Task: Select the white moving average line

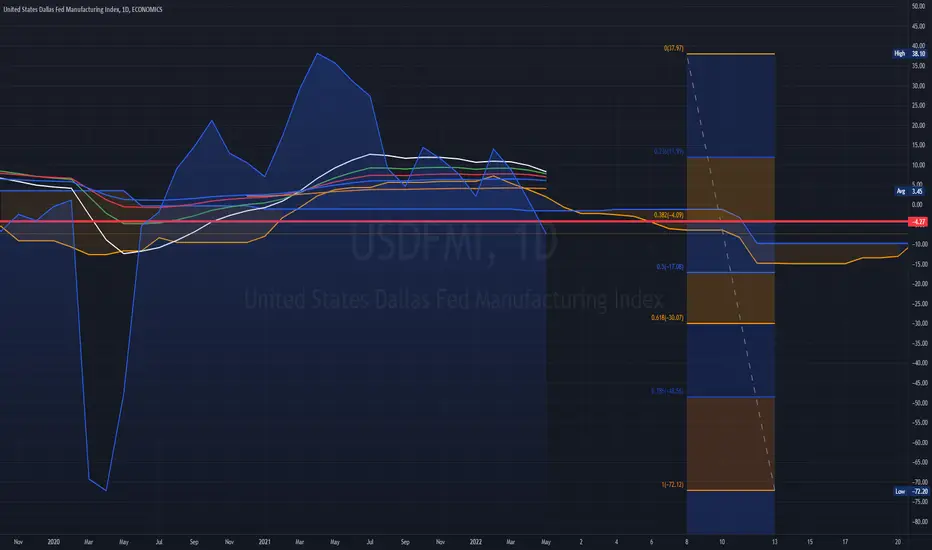Action: click(x=369, y=155)
